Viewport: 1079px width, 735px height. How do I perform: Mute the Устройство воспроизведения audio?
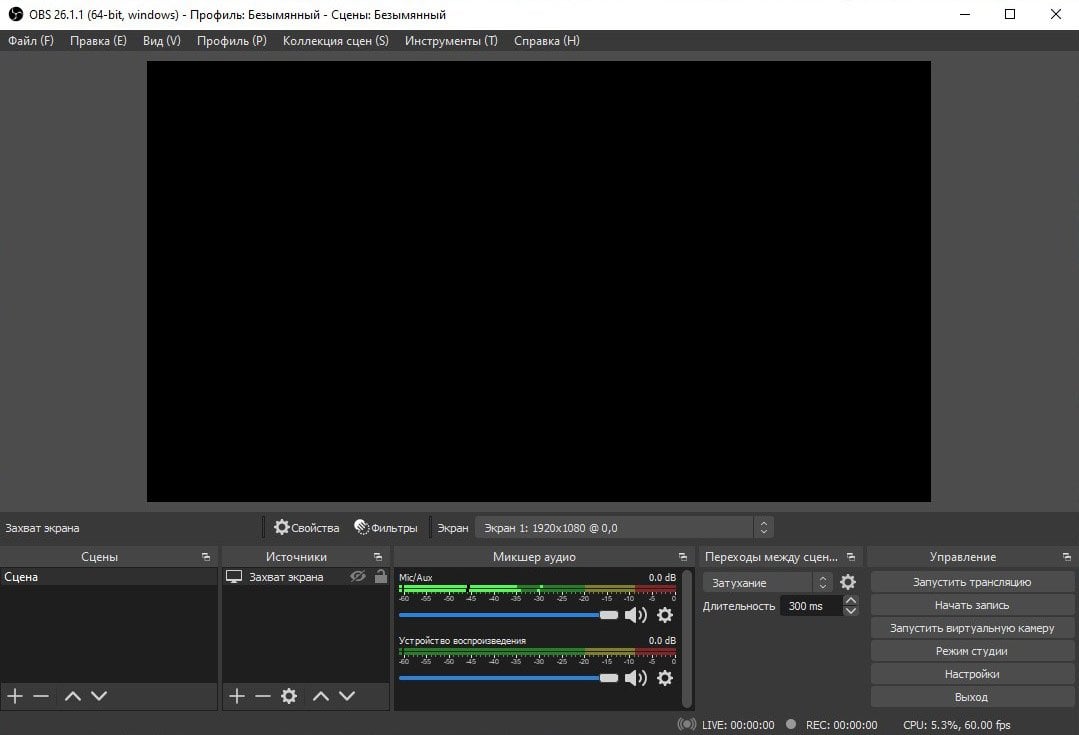(635, 678)
